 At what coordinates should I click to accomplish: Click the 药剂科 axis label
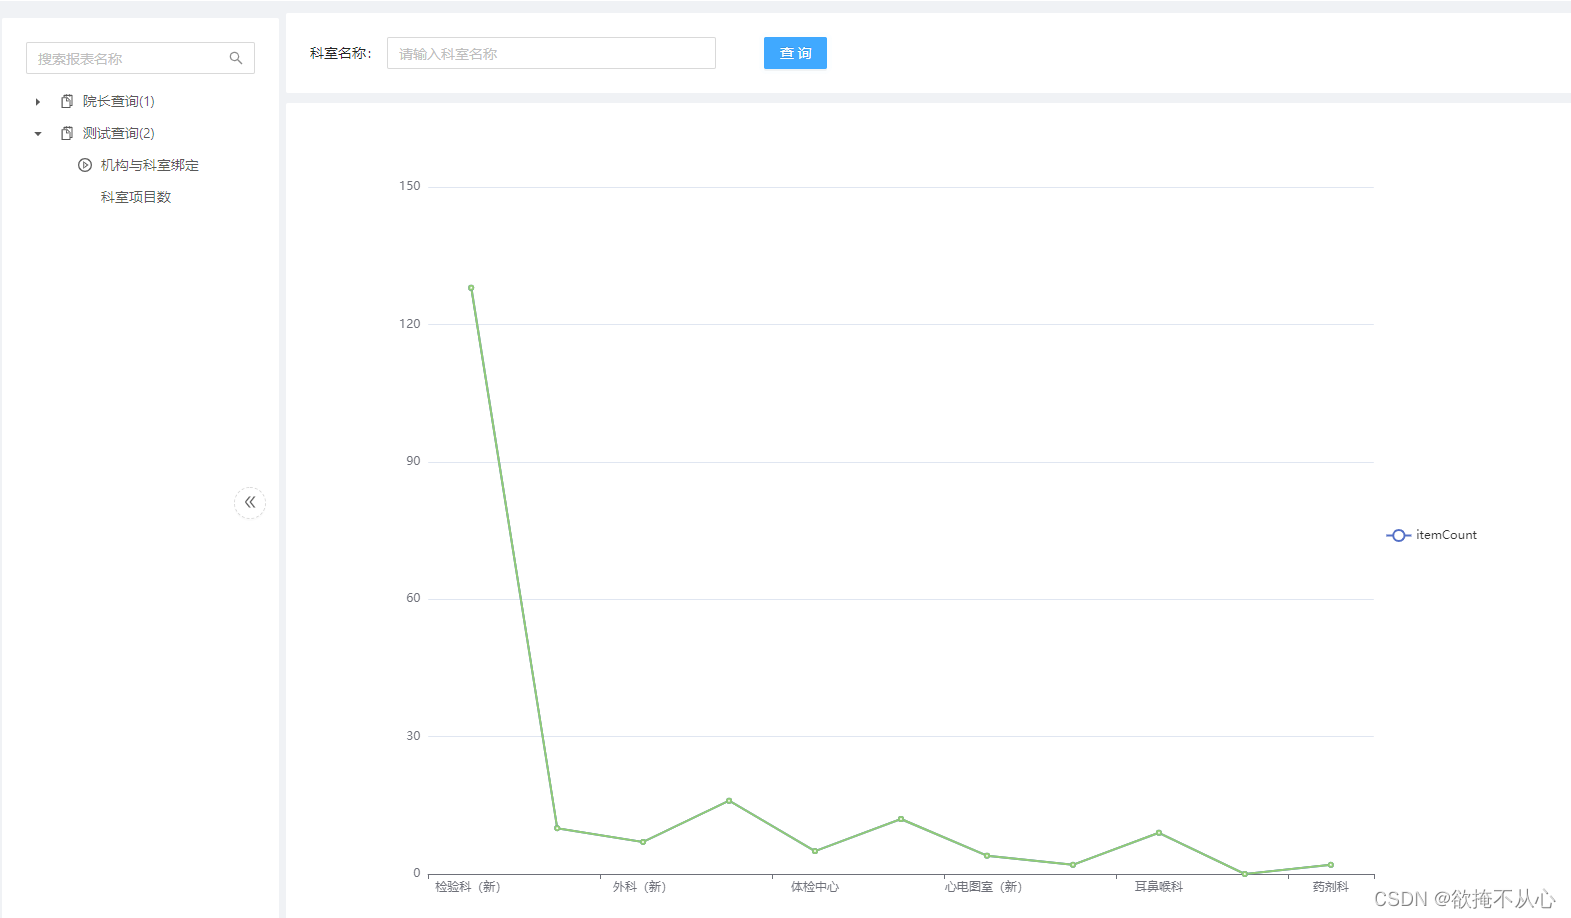pos(1331,887)
